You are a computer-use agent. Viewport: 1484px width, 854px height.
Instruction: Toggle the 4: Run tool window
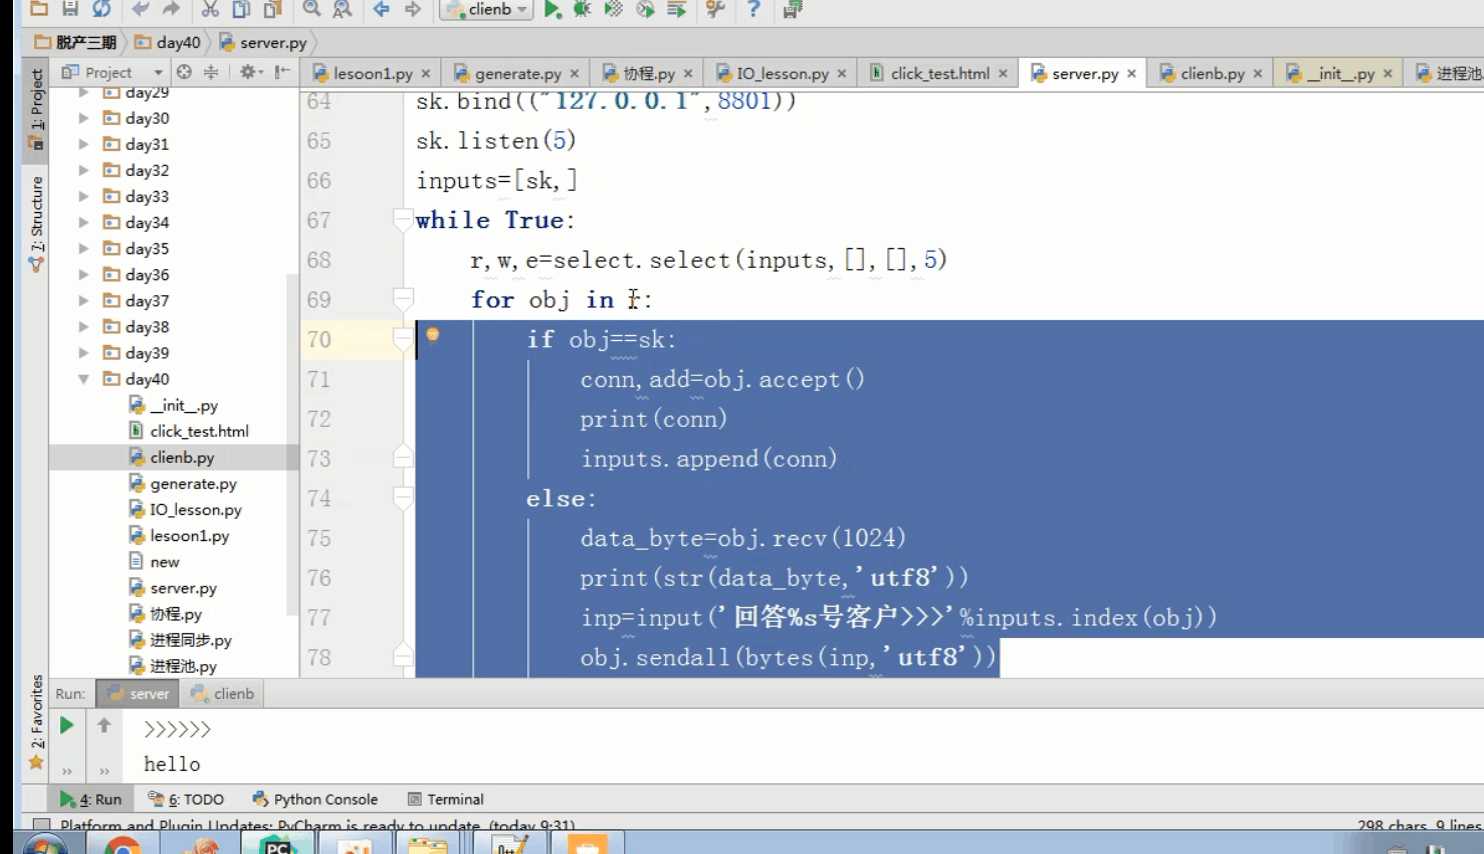tap(90, 799)
